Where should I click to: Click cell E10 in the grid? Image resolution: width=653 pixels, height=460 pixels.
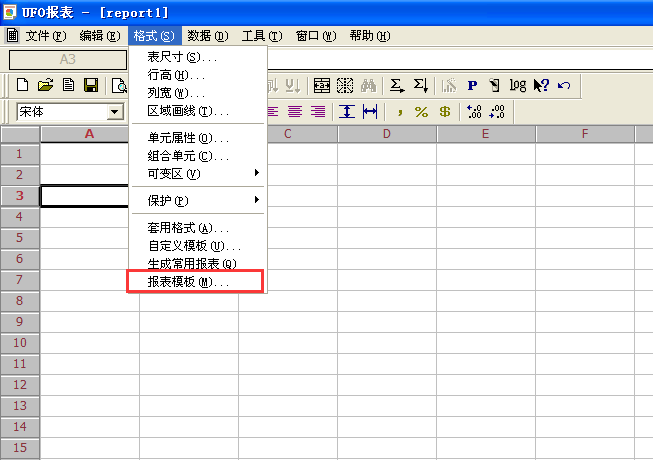(486, 343)
